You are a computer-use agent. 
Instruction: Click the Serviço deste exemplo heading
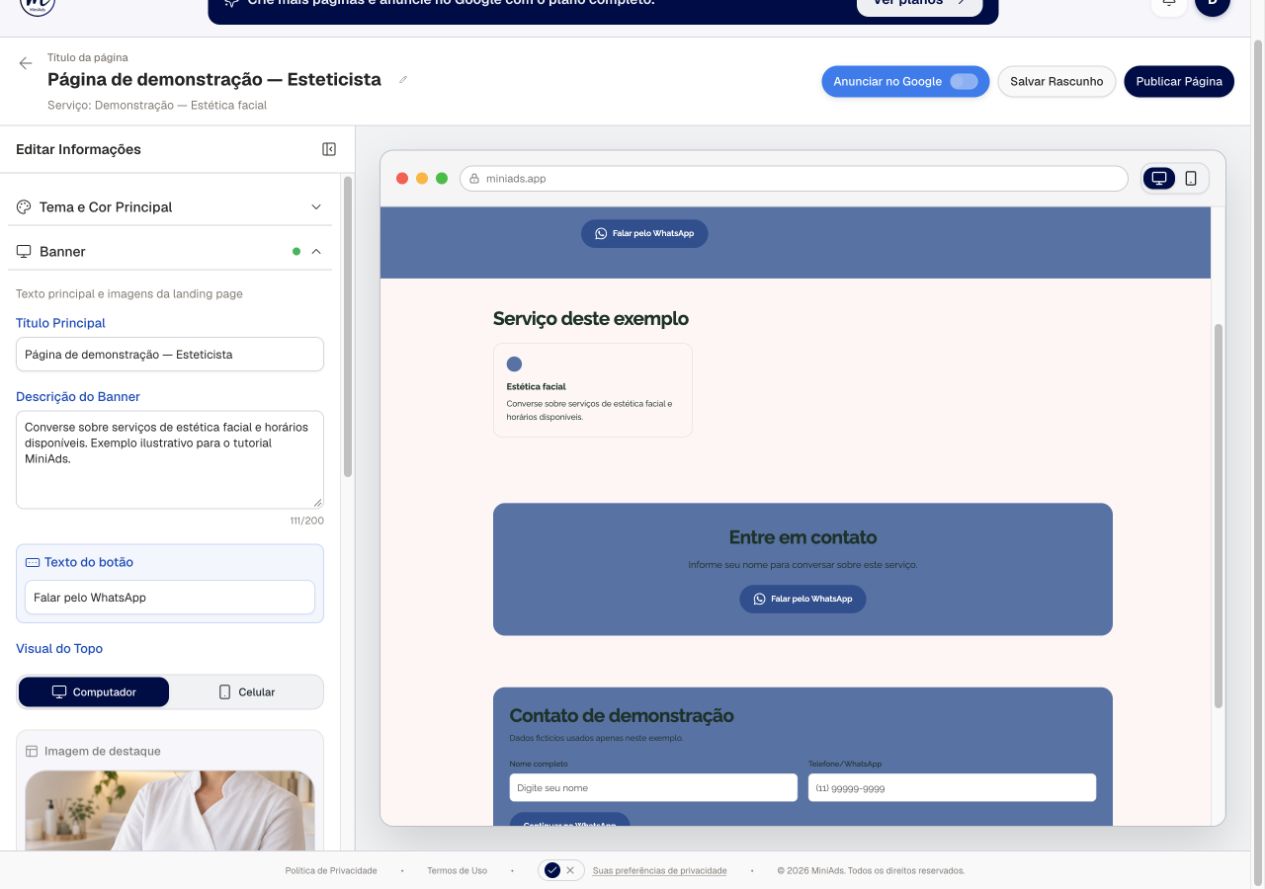pyautogui.click(x=591, y=319)
